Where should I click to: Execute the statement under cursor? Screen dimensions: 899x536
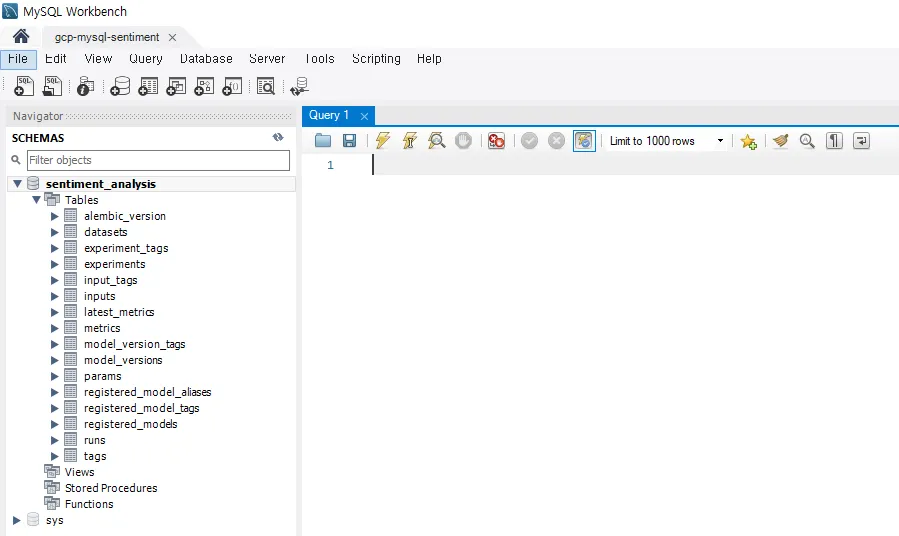(x=409, y=140)
